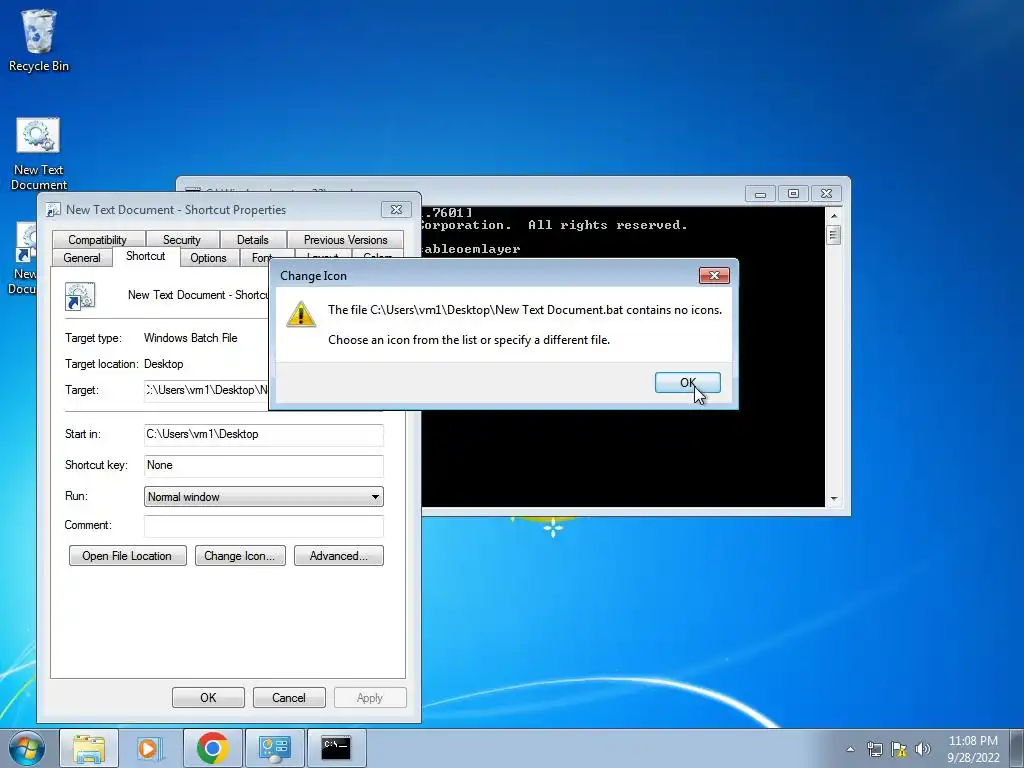Switch to the cmd taskbar button

pos(336,748)
